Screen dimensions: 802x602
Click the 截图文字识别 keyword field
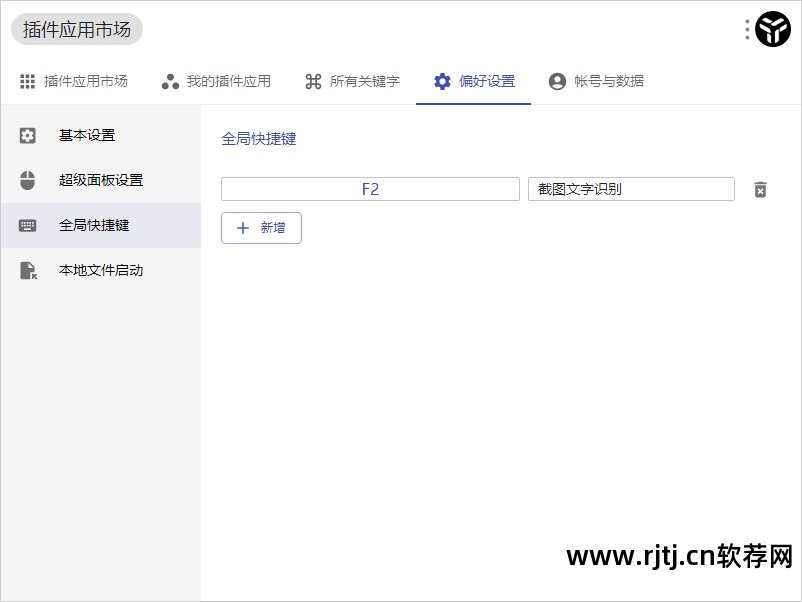[x=631, y=189]
